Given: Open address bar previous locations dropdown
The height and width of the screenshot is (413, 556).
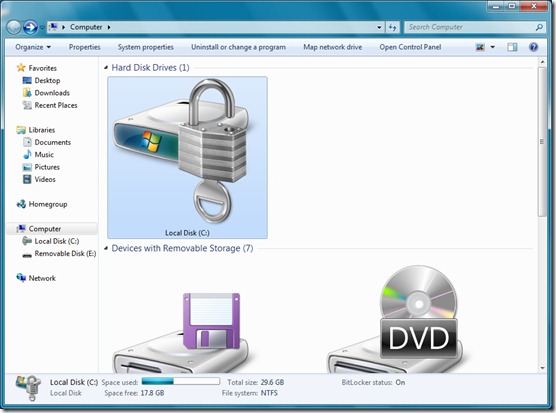Looking at the screenshot, I should (379, 27).
